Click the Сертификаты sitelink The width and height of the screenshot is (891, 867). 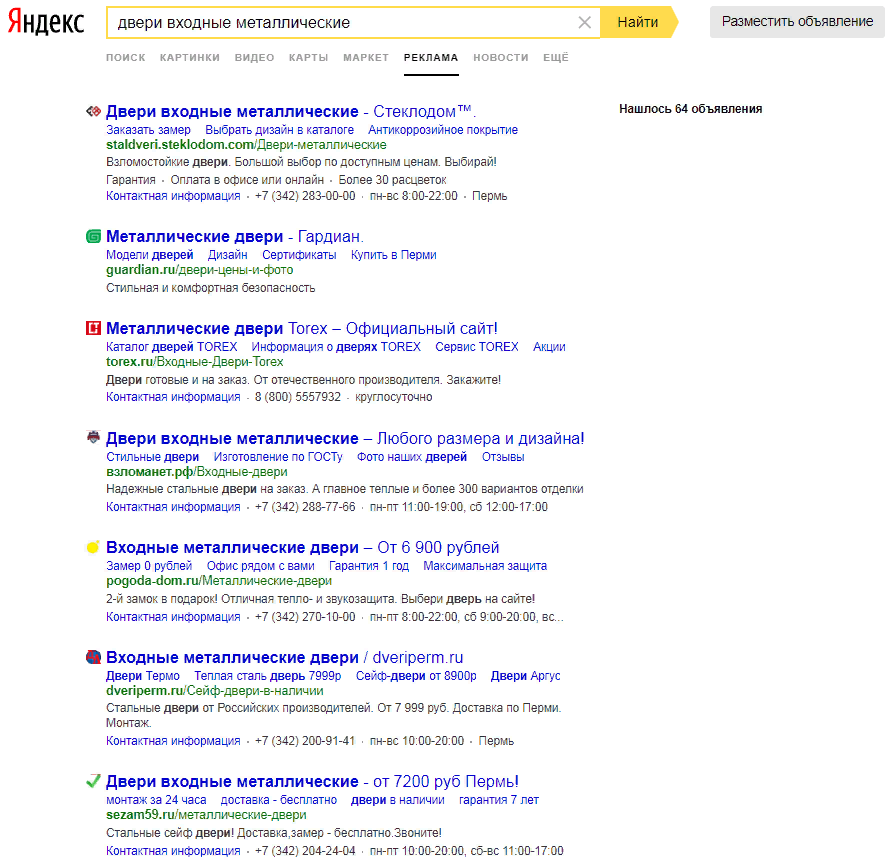point(299,255)
